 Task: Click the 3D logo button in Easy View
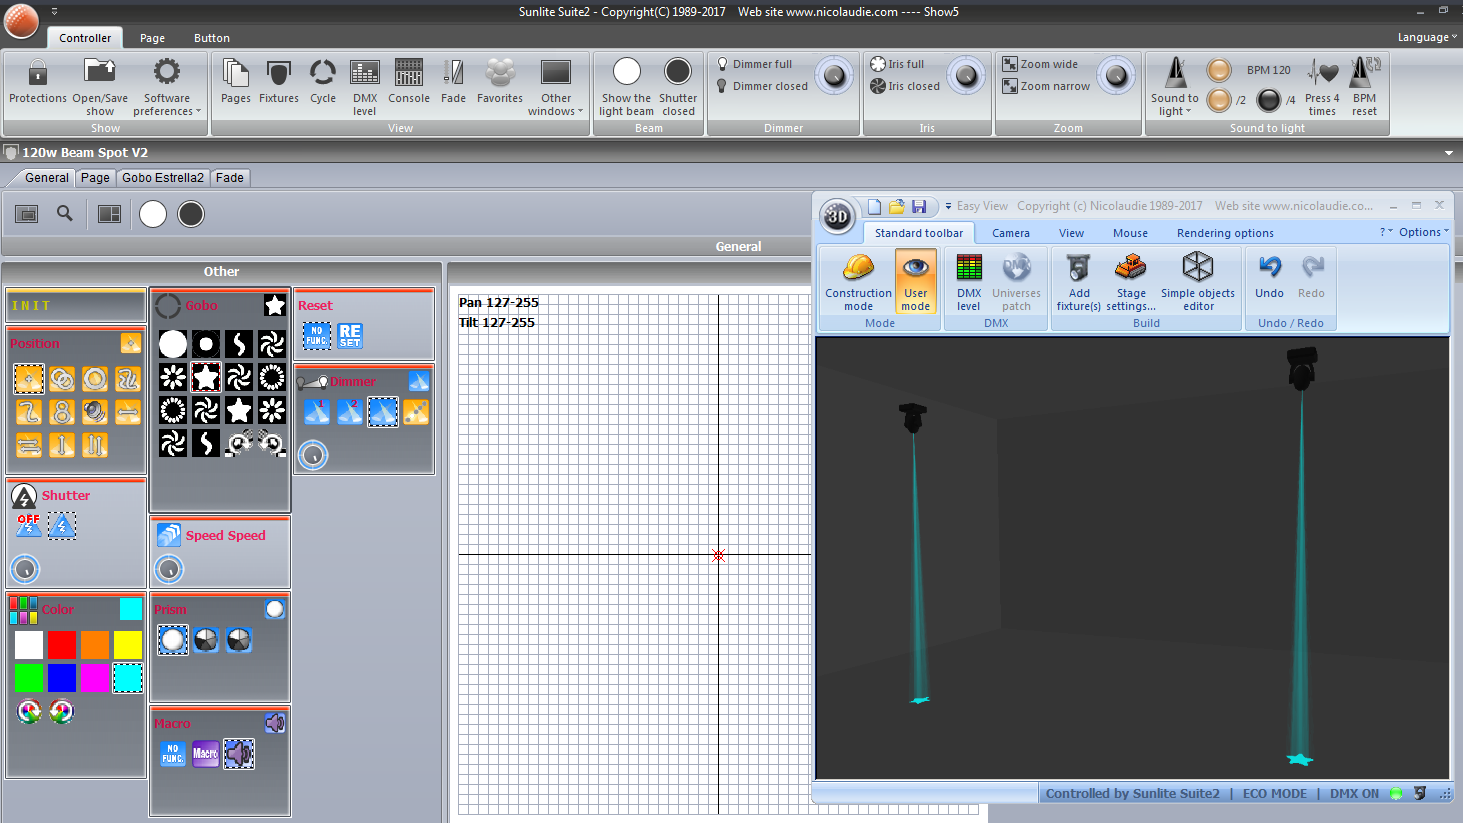click(x=837, y=215)
